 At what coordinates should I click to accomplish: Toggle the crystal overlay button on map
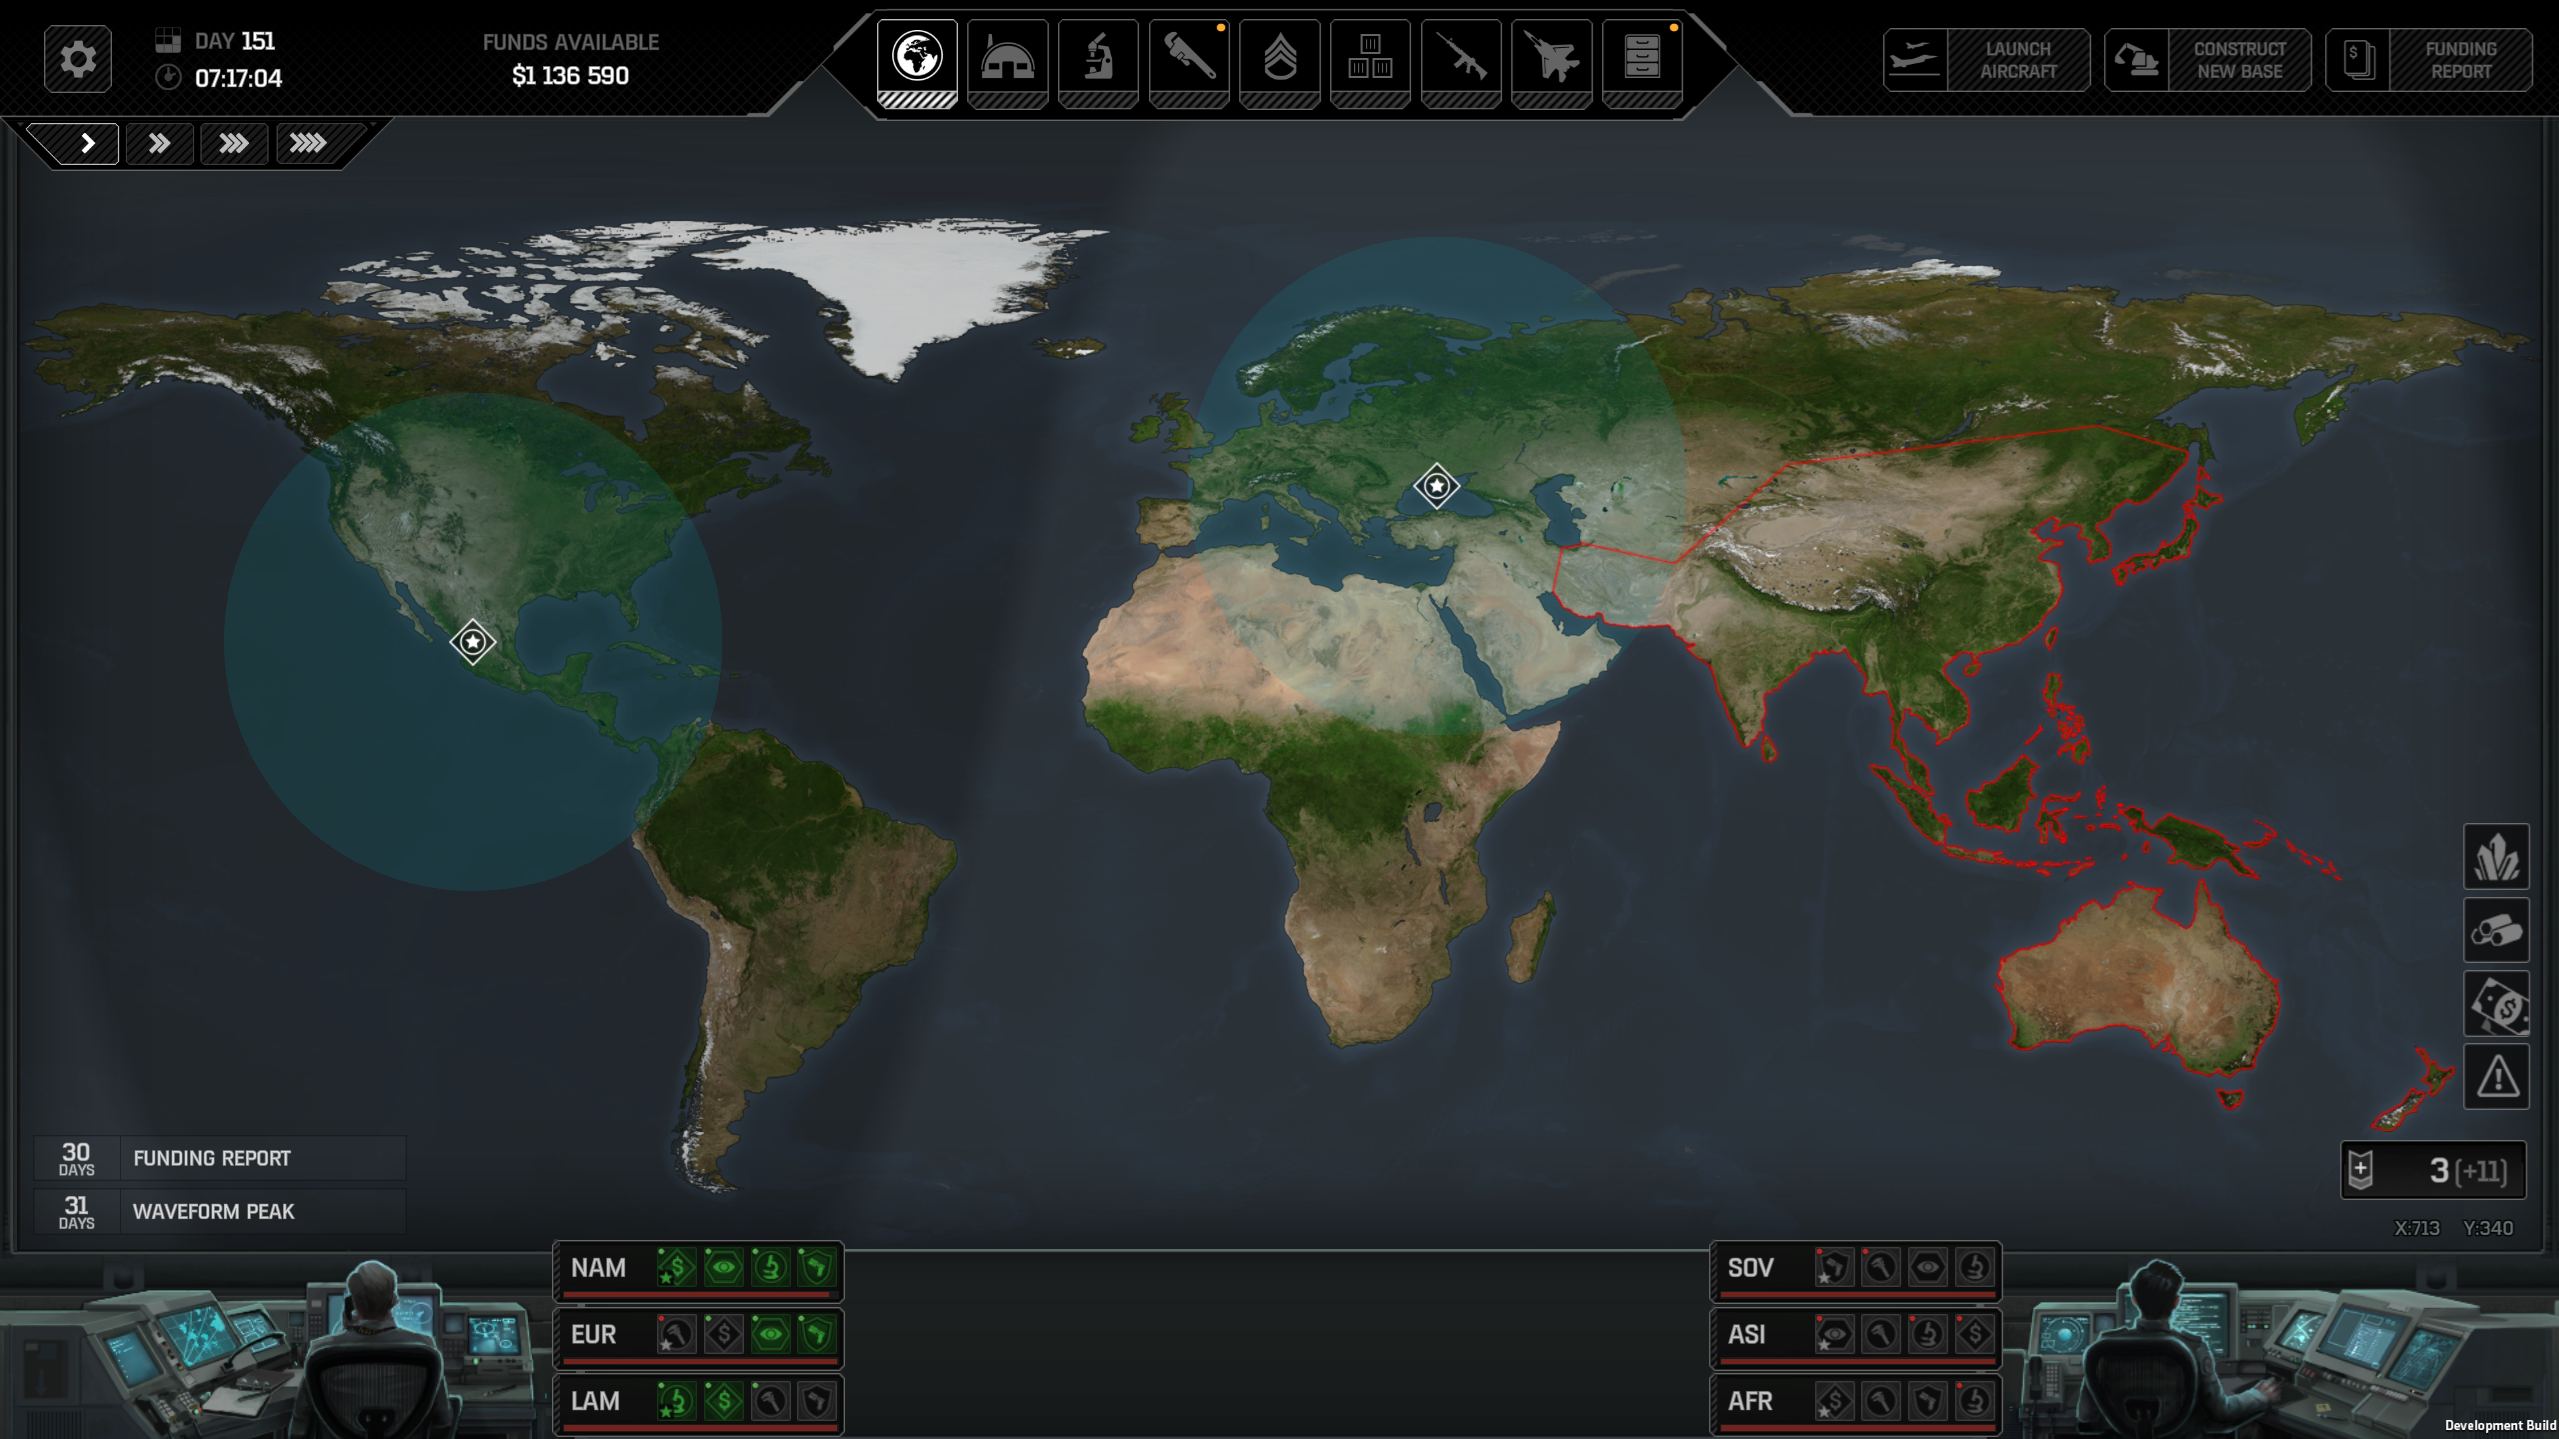pyautogui.click(x=2496, y=857)
